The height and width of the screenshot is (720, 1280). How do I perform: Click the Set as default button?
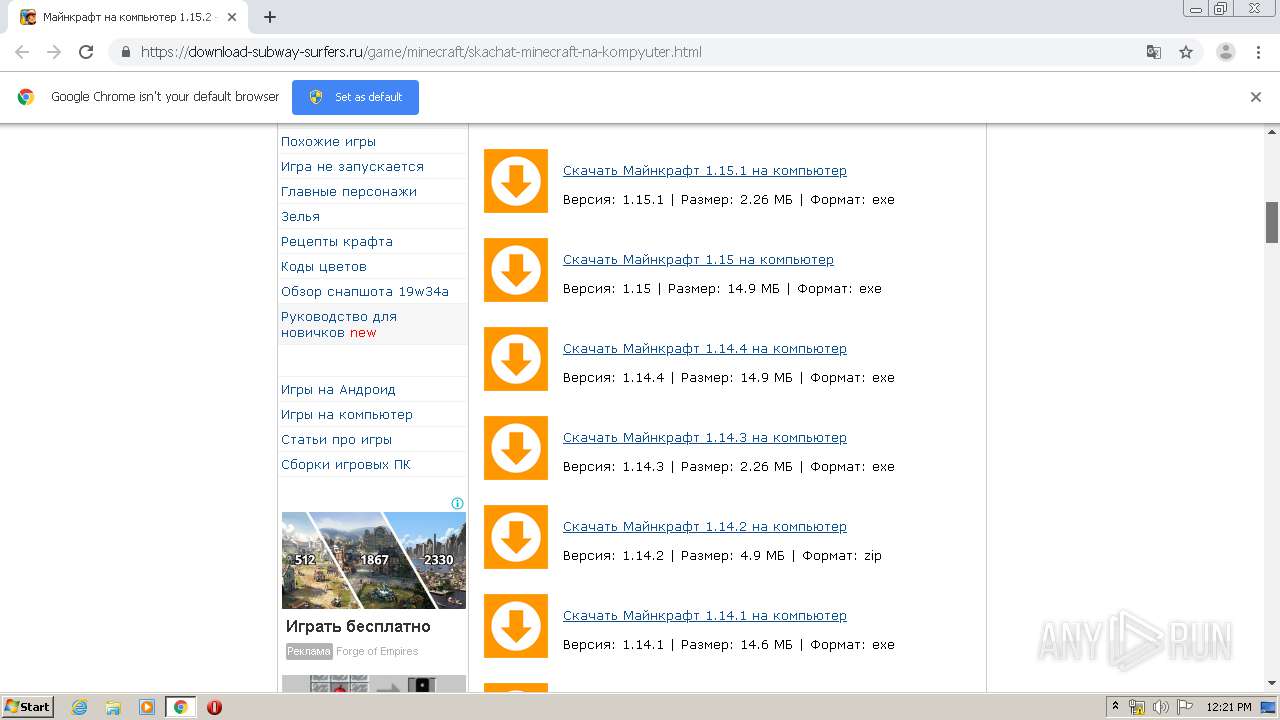click(x=355, y=97)
